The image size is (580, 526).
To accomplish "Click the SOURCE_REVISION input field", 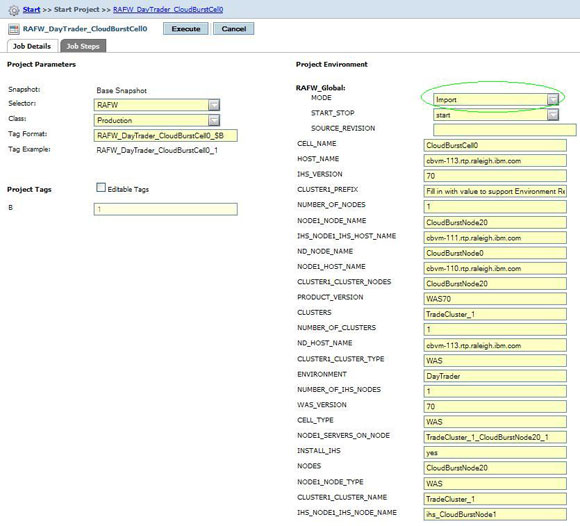I will pyautogui.click(x=505, y=130).
